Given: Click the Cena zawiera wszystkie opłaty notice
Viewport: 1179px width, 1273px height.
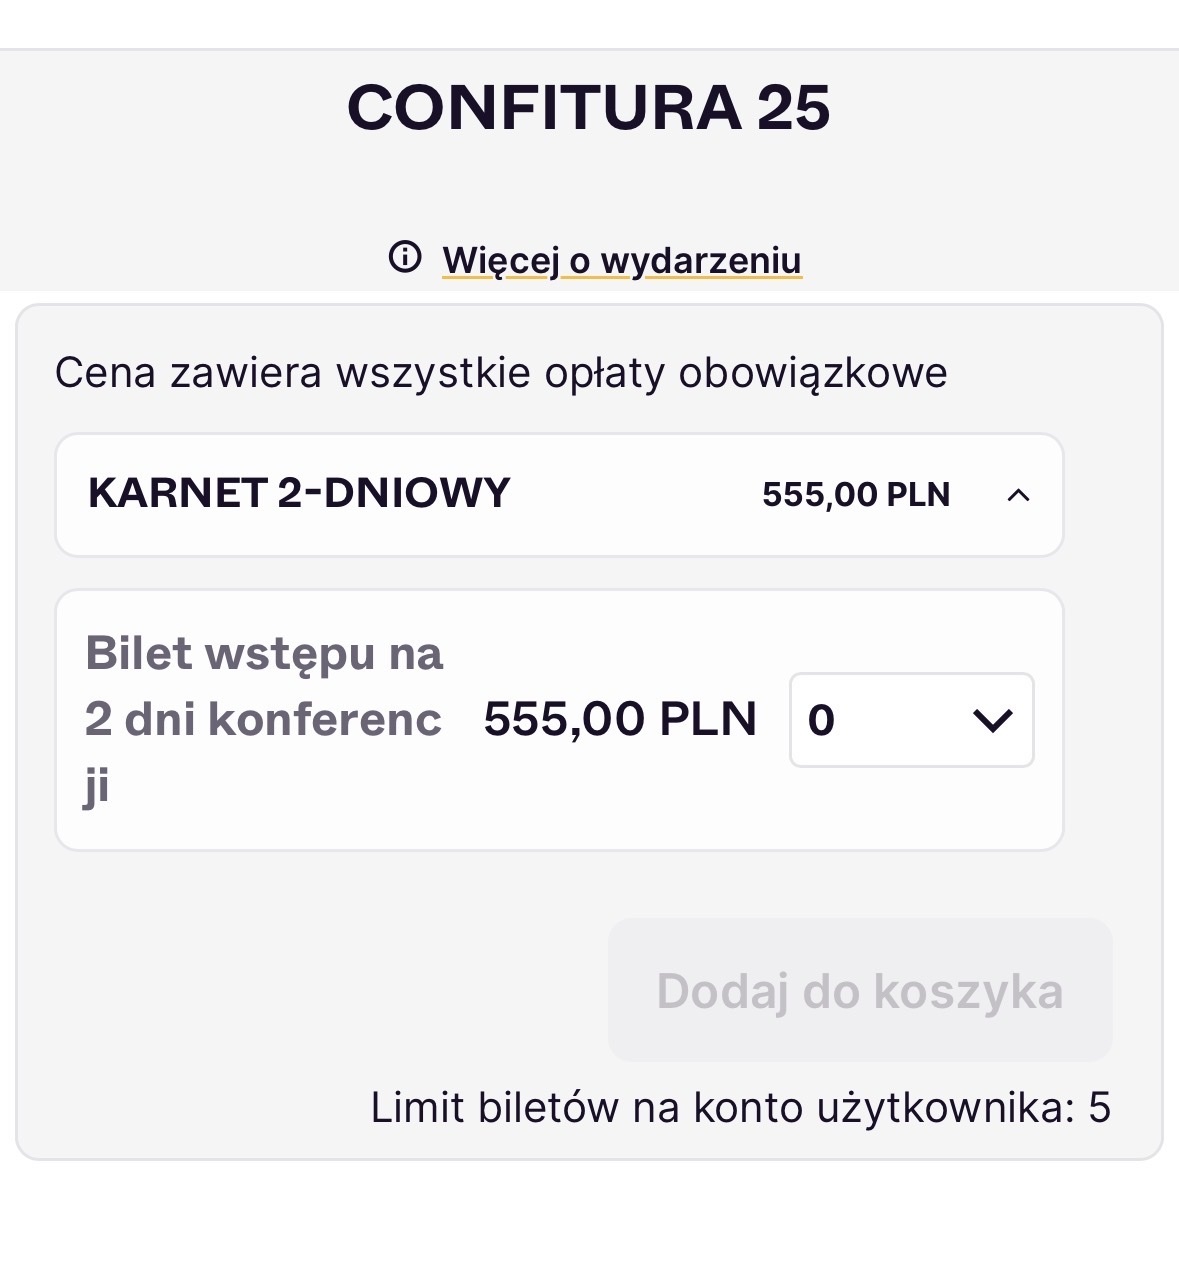Looking at the screenshot, I should [500, 373].
